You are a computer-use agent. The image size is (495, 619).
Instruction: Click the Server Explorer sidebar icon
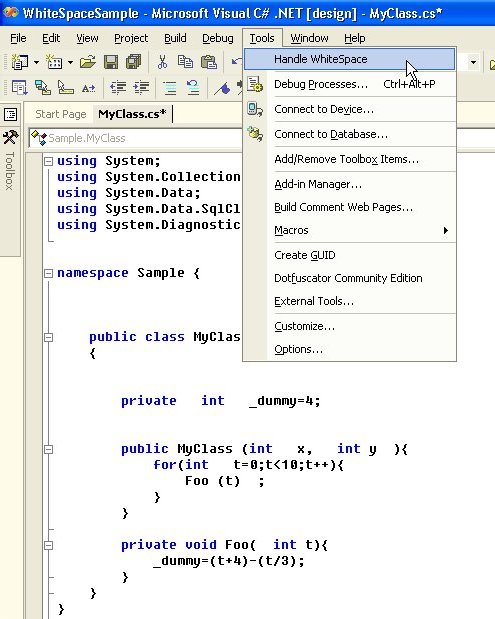(x=10, y=114)
